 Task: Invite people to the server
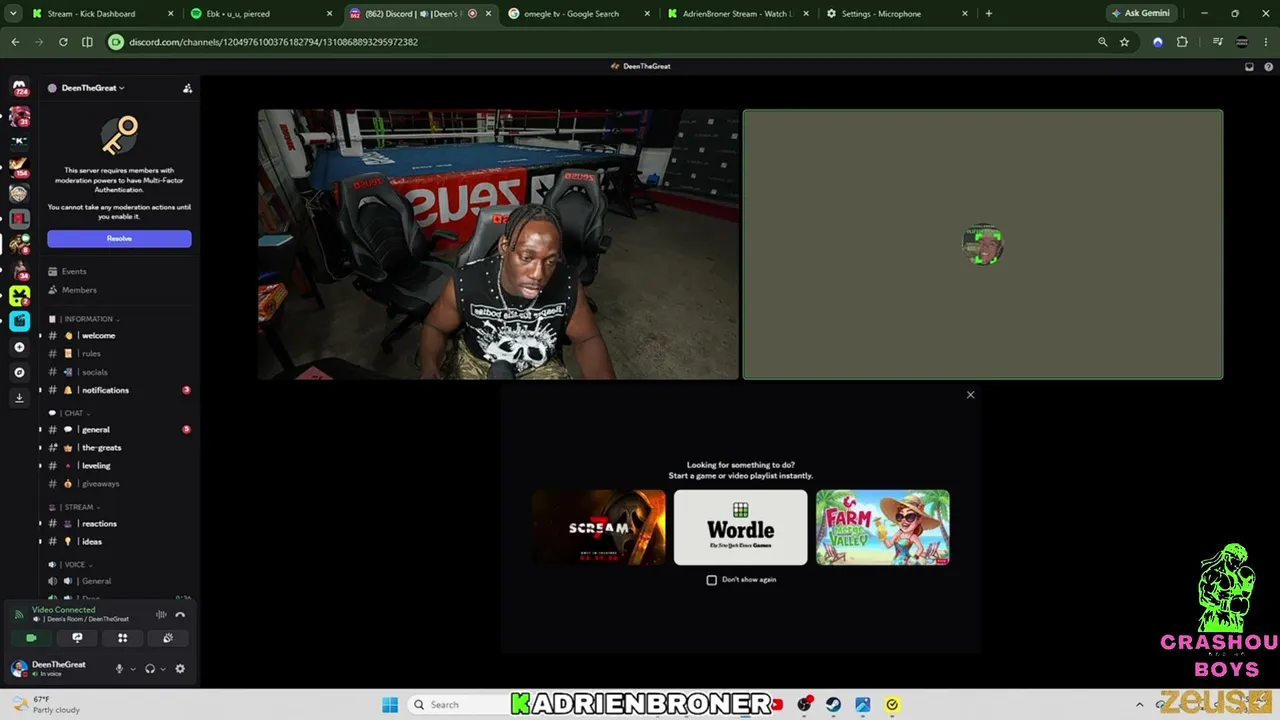coord(187,88)
